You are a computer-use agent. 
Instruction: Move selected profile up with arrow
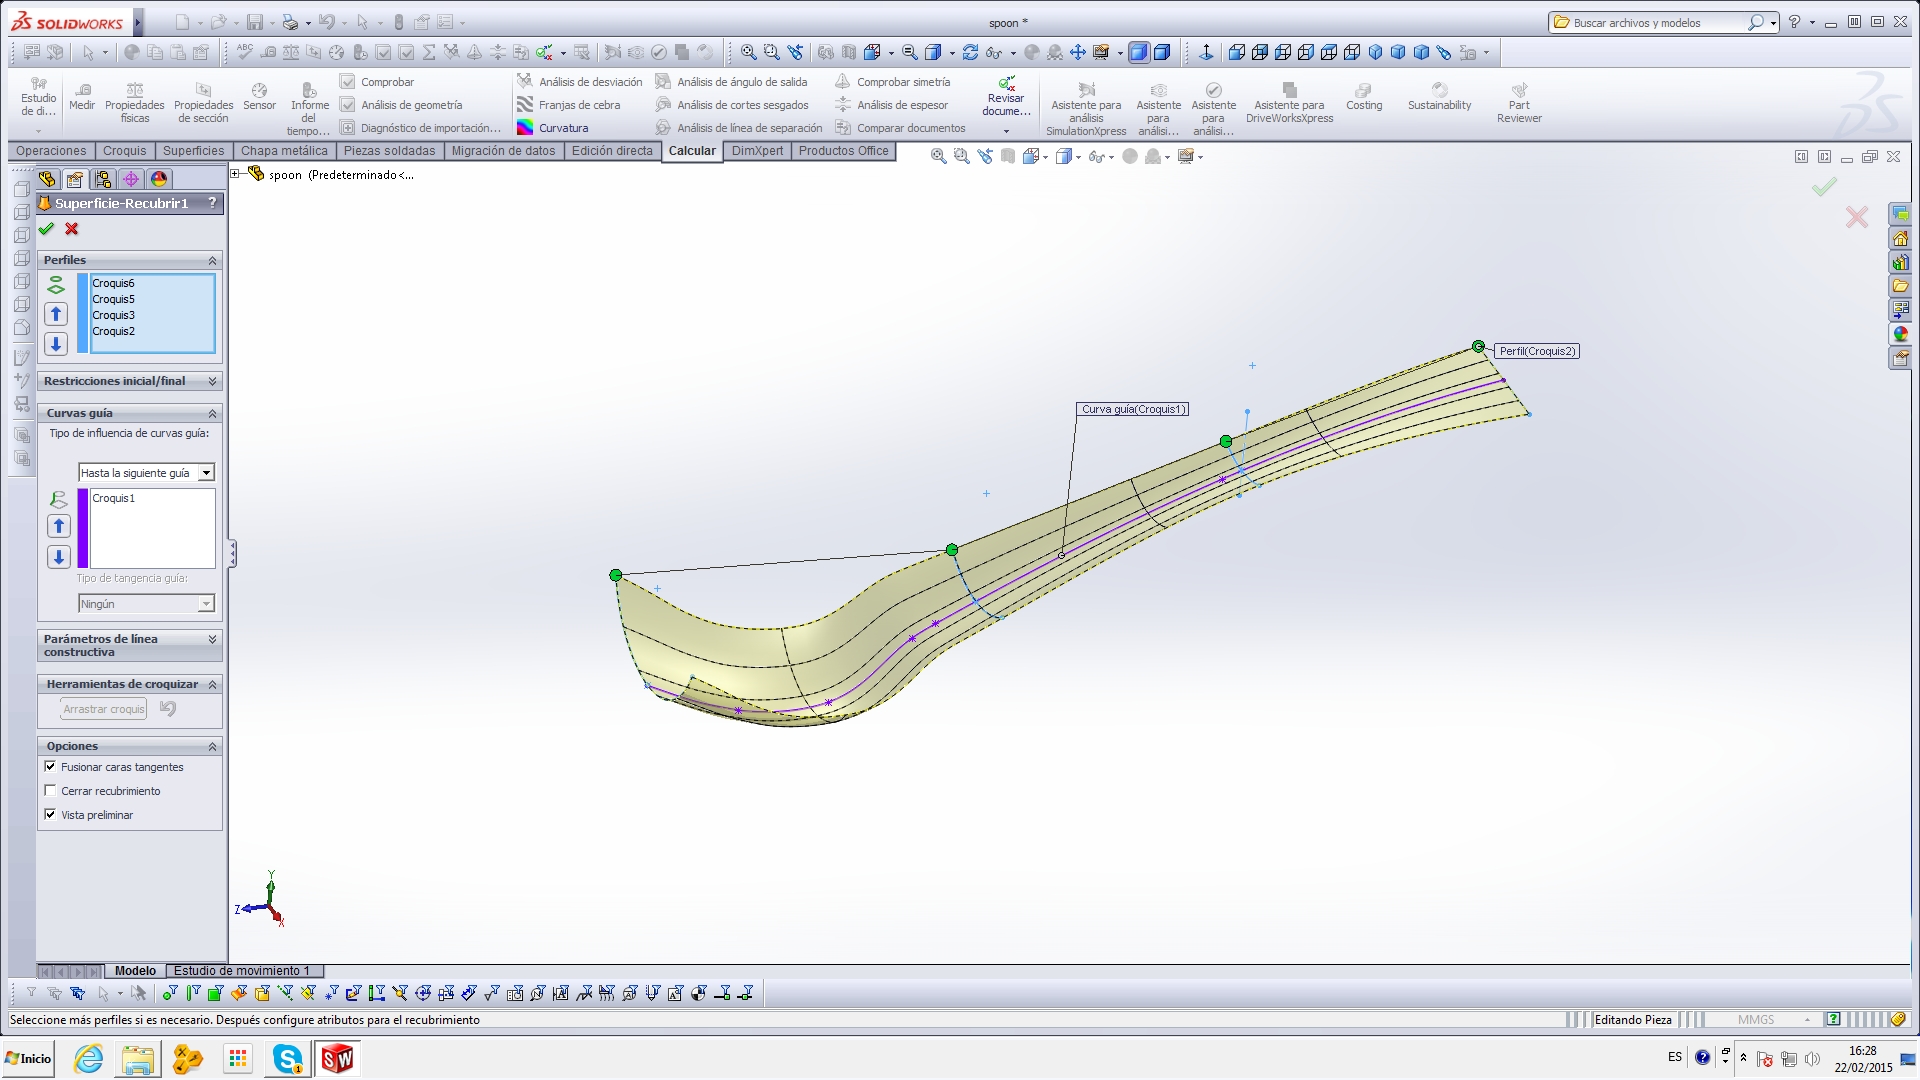56,314
